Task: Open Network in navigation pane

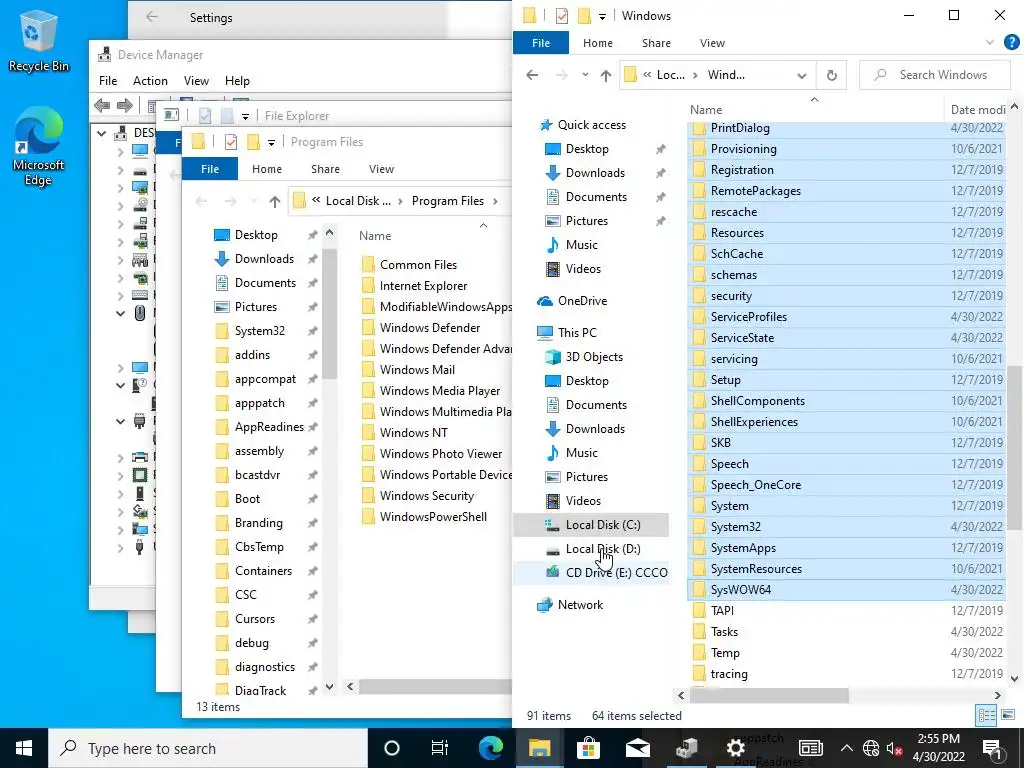Action: point(580,605)
